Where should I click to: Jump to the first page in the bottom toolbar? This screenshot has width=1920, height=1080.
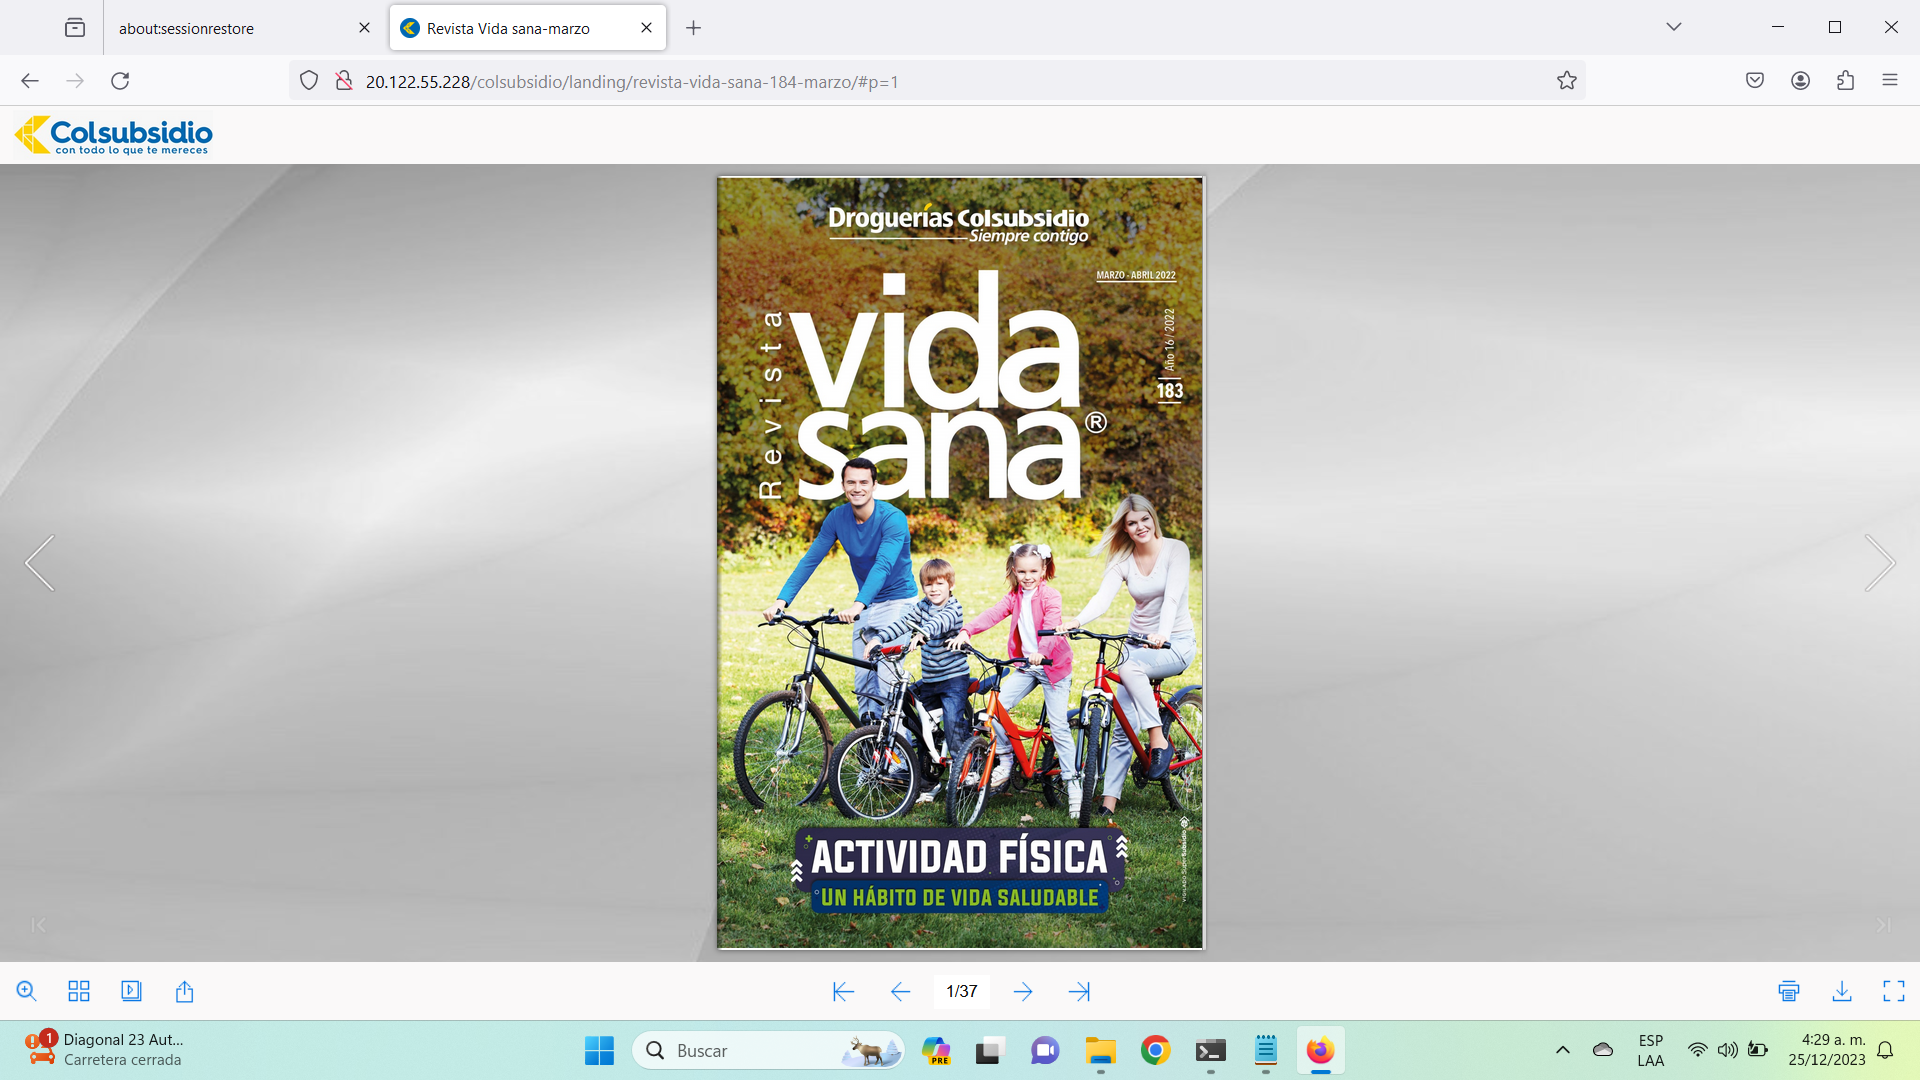843,991
